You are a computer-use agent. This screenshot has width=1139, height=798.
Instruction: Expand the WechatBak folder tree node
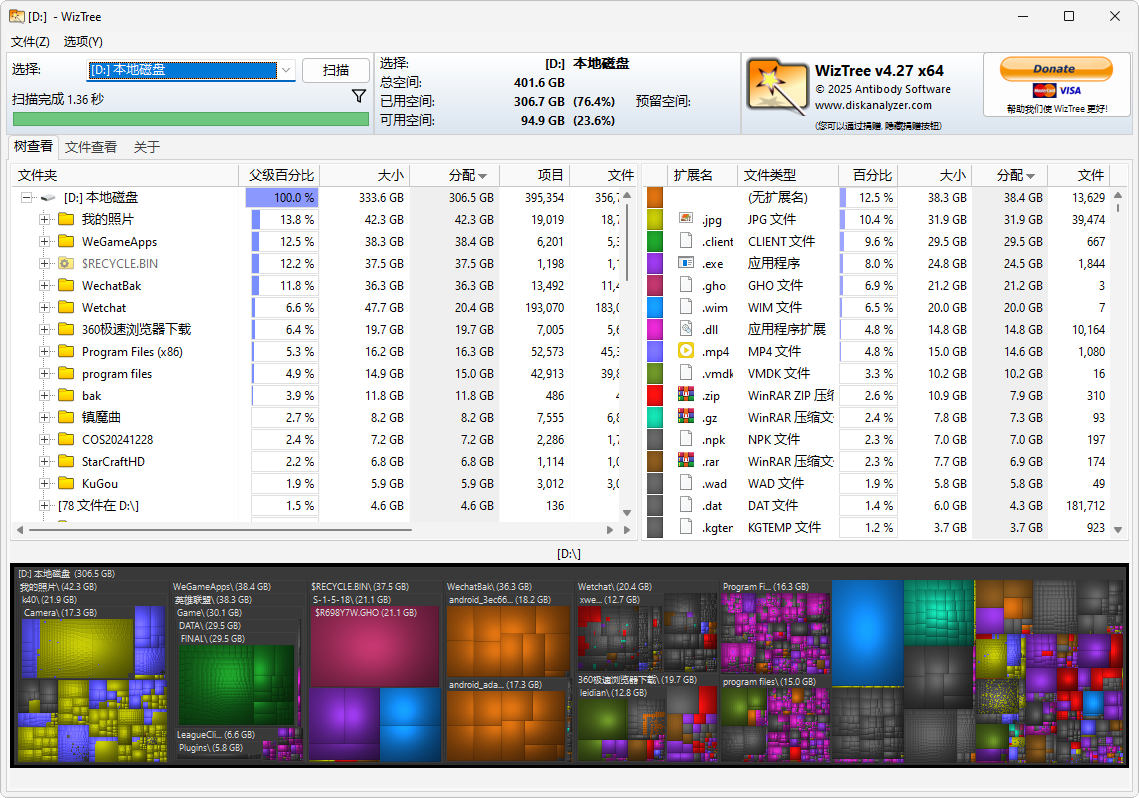click(44, 285)
